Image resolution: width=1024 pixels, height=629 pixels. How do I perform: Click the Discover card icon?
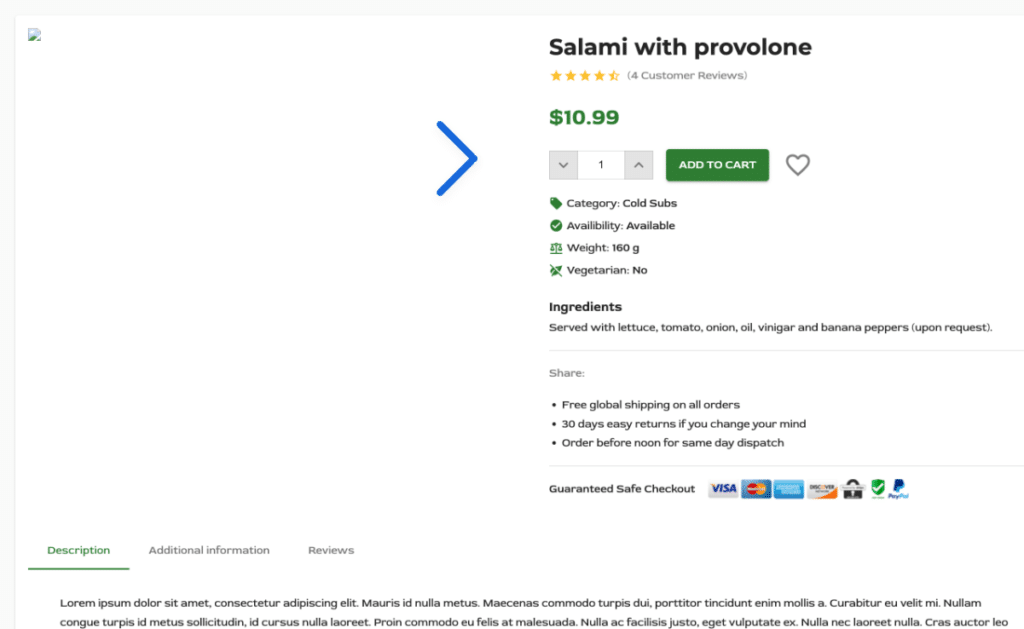tap(822, 489)
